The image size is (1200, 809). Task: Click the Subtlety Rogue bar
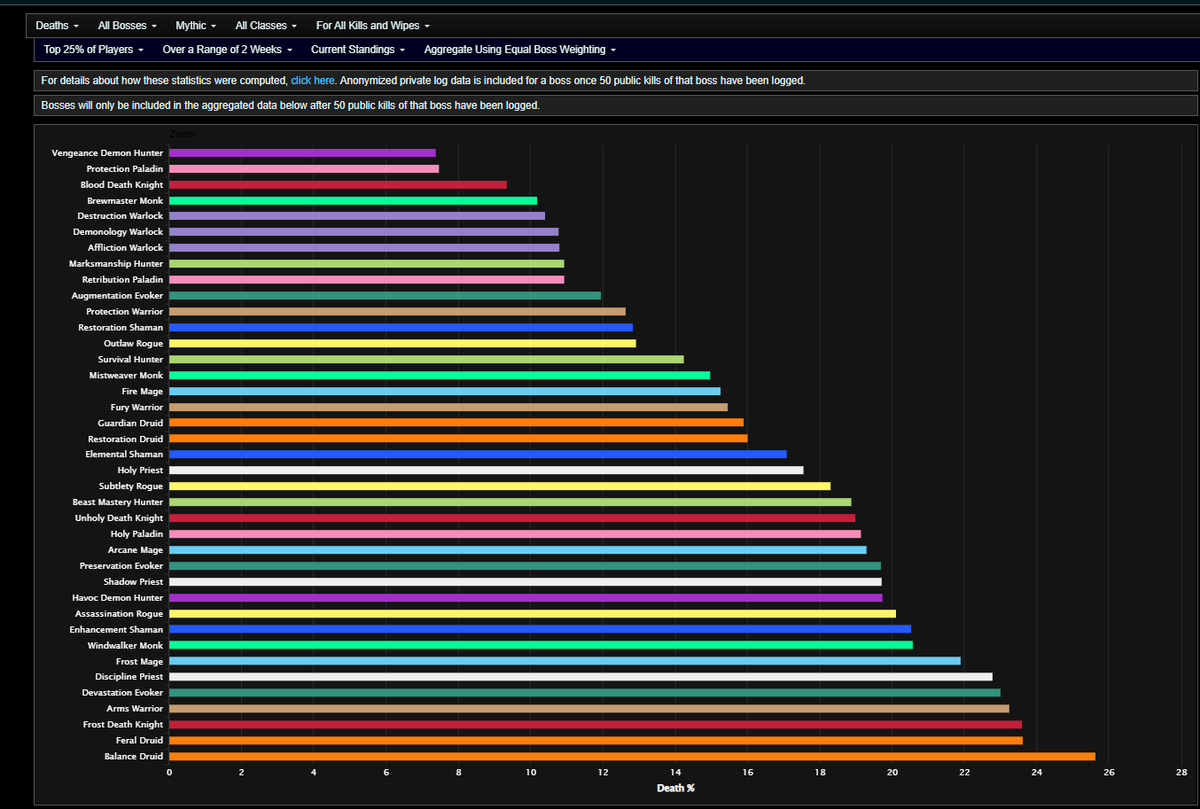click(500, 486)
